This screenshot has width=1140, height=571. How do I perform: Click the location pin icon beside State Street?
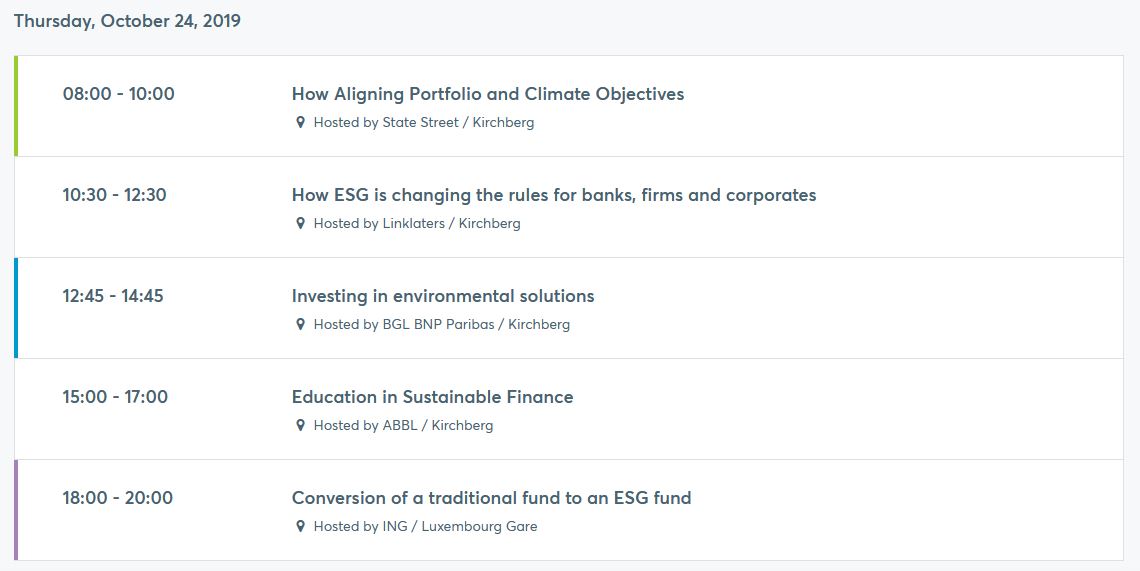[x=300, y=122]
